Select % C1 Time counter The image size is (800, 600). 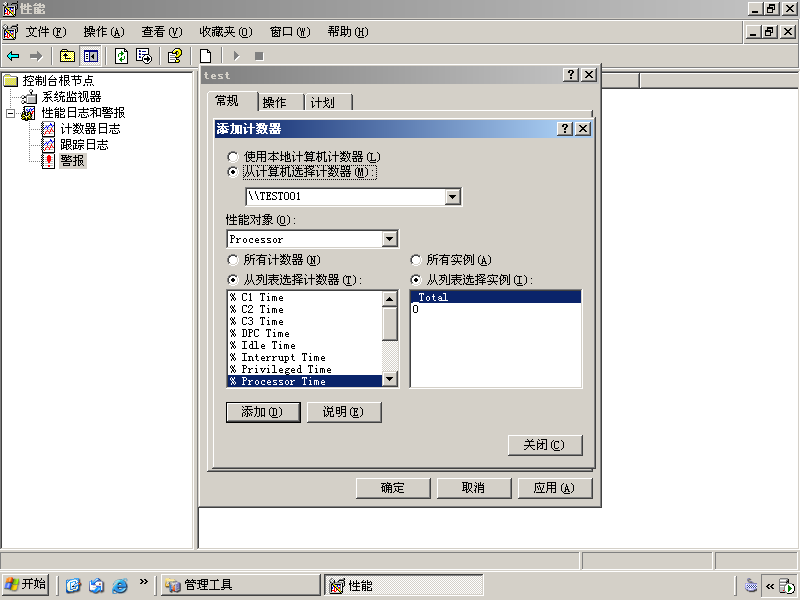[305, 297]
